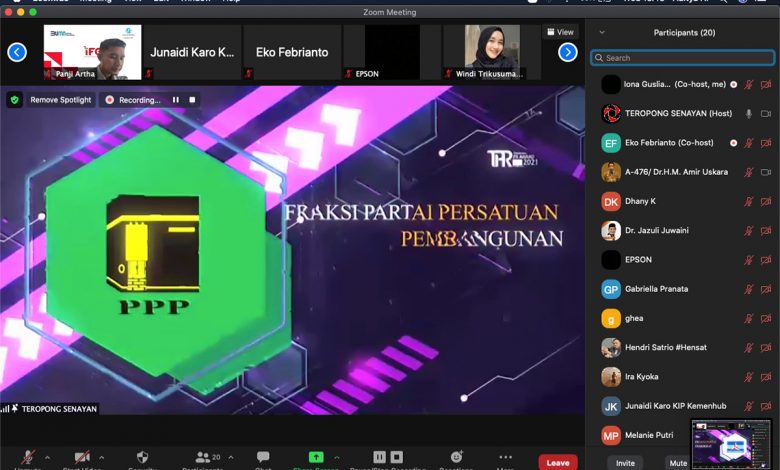Image resolution: width=780 pixels, height=470 pixels.
Task: Toggle the muted mic for Dhany K
Action: (749, 201)
